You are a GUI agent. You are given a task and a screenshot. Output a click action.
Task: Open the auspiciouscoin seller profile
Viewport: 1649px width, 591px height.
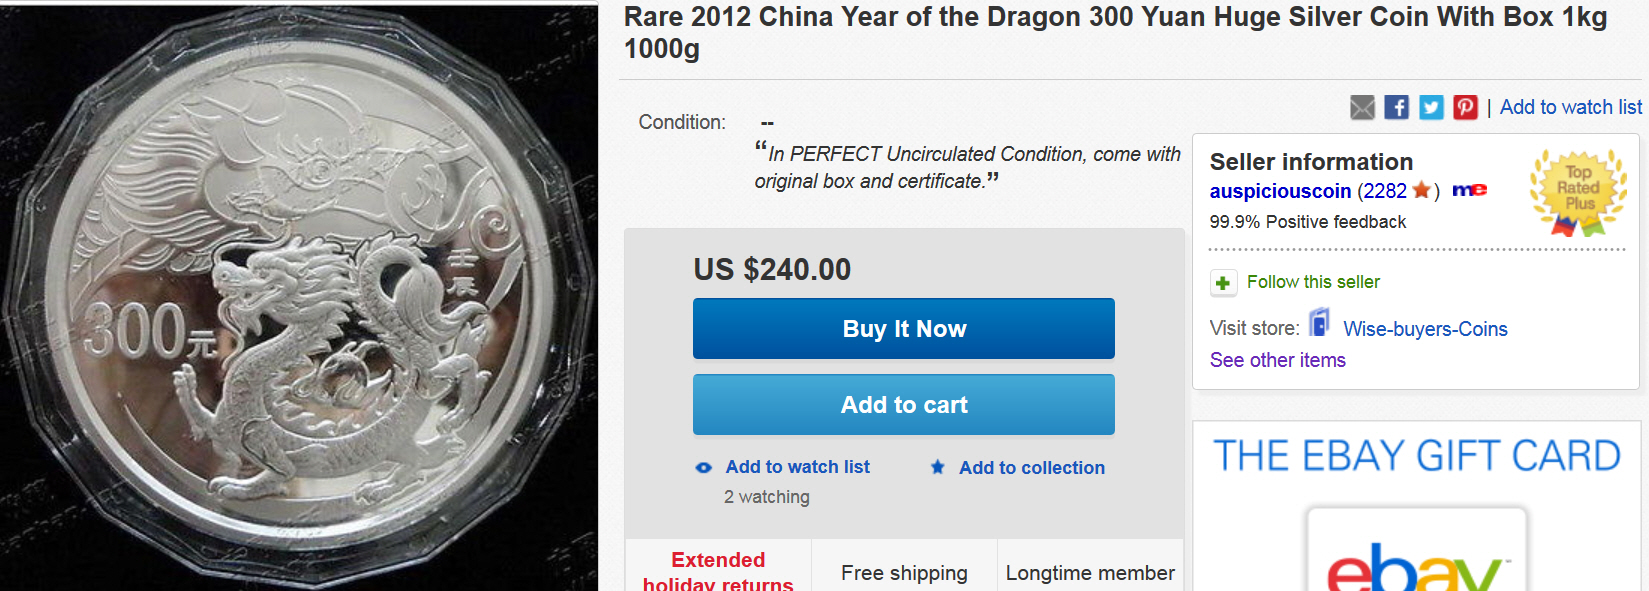[x=1280, y=191]
